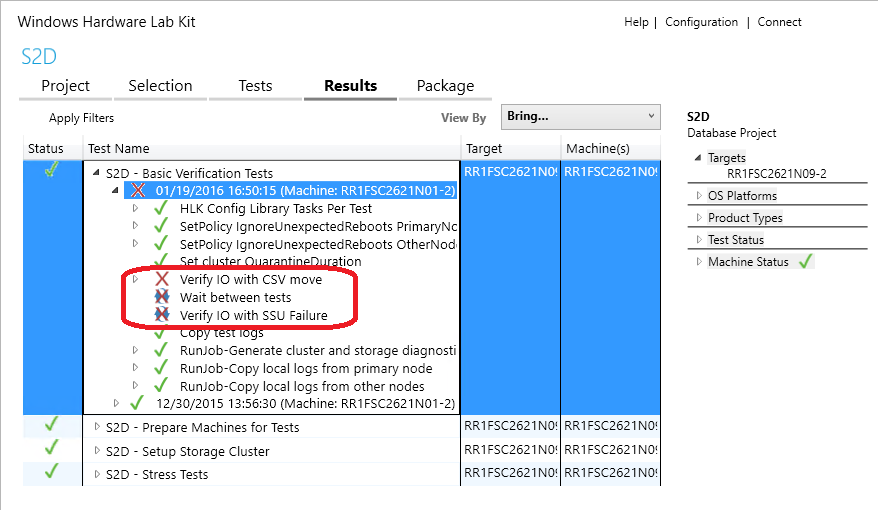
Task: Click red X icon for Verify IO with CSV move
Action: [x=162, y=279]
